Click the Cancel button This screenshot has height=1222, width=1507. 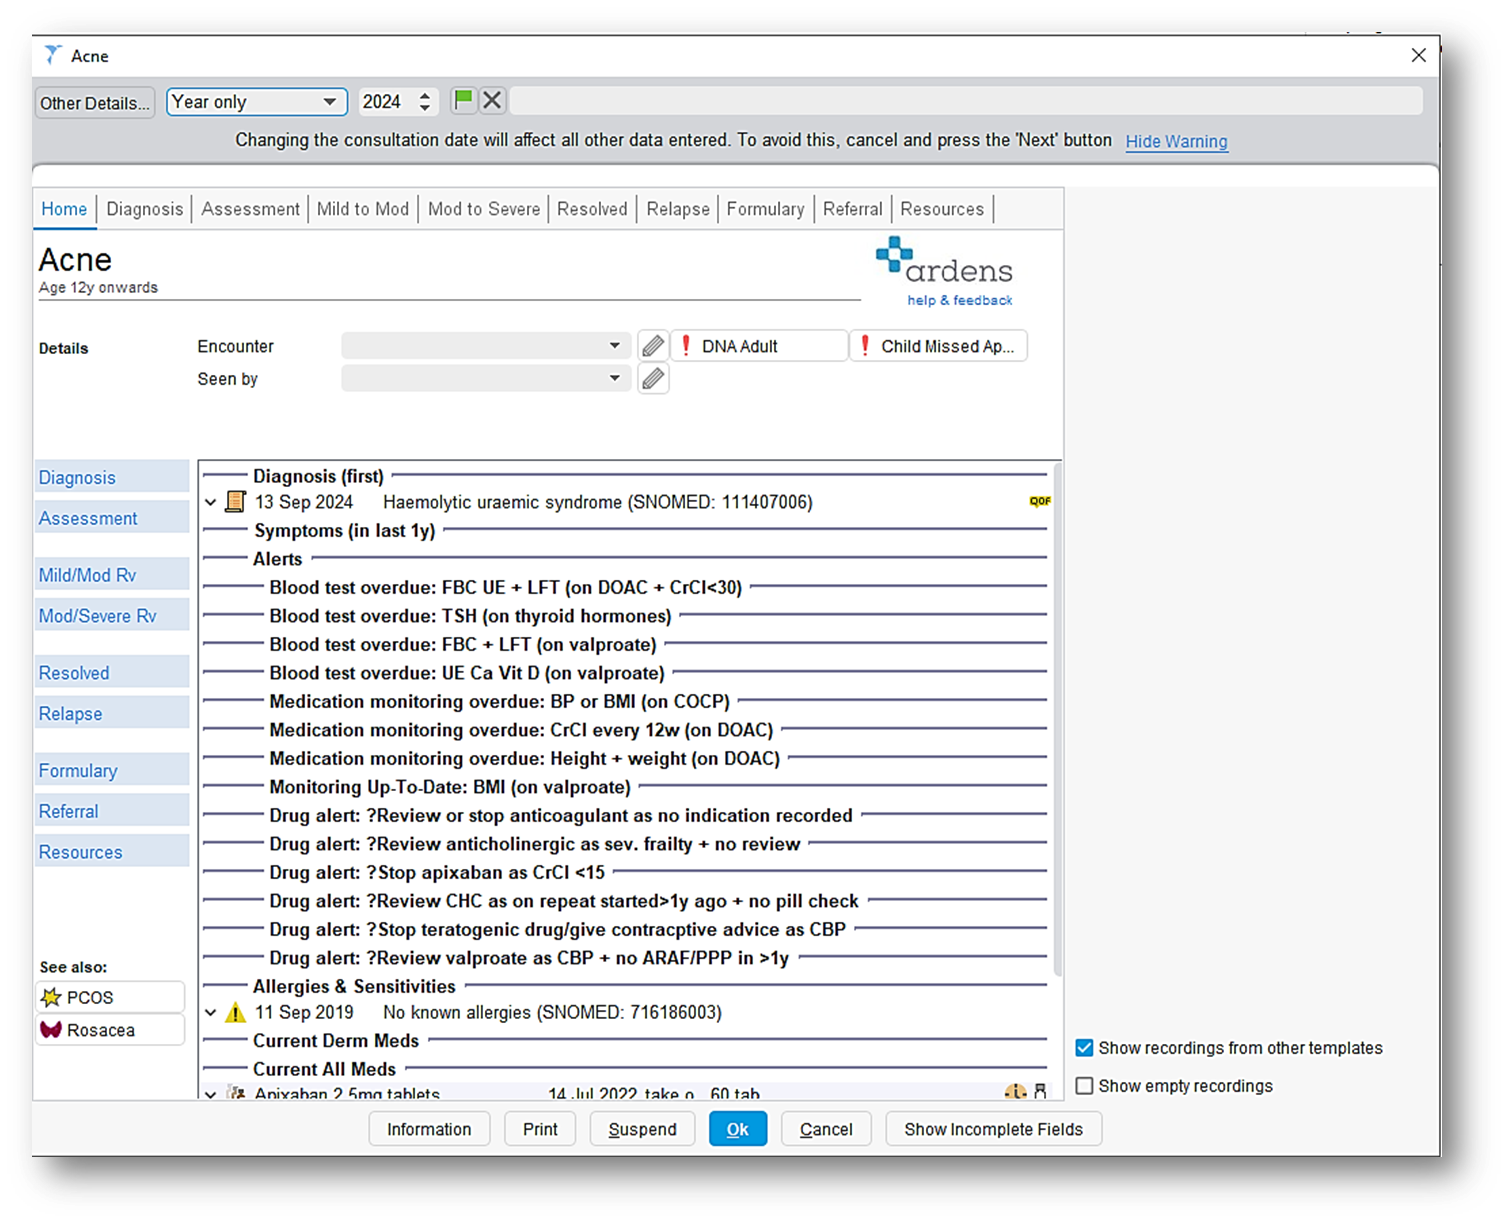click(x=826, y=1129)
